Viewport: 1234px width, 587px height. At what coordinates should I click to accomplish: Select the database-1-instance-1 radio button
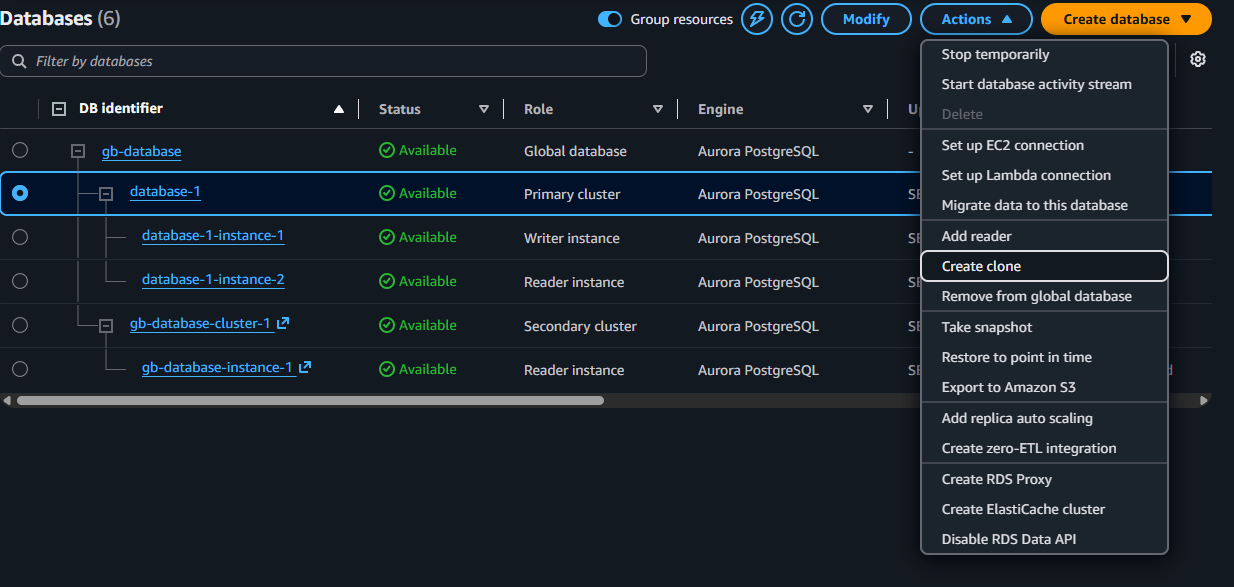[20, 237]
